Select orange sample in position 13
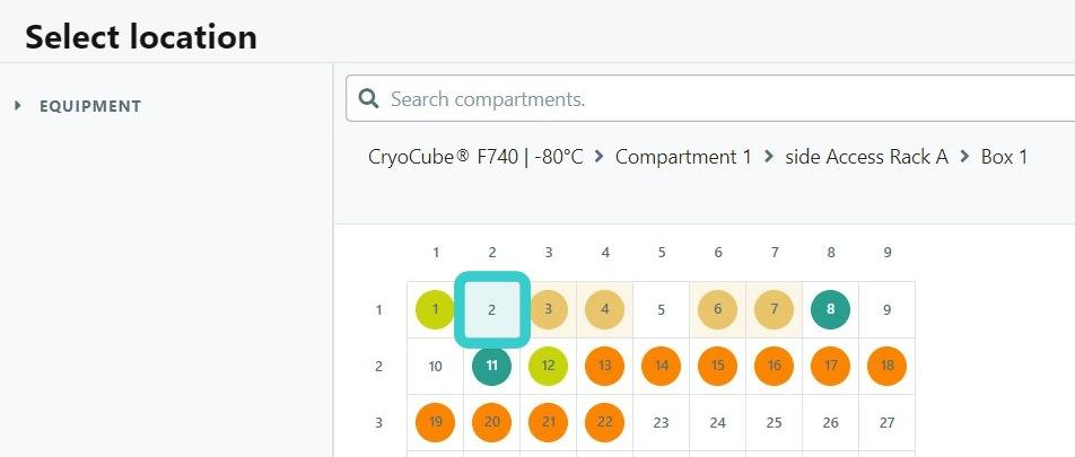 (605, 366)
